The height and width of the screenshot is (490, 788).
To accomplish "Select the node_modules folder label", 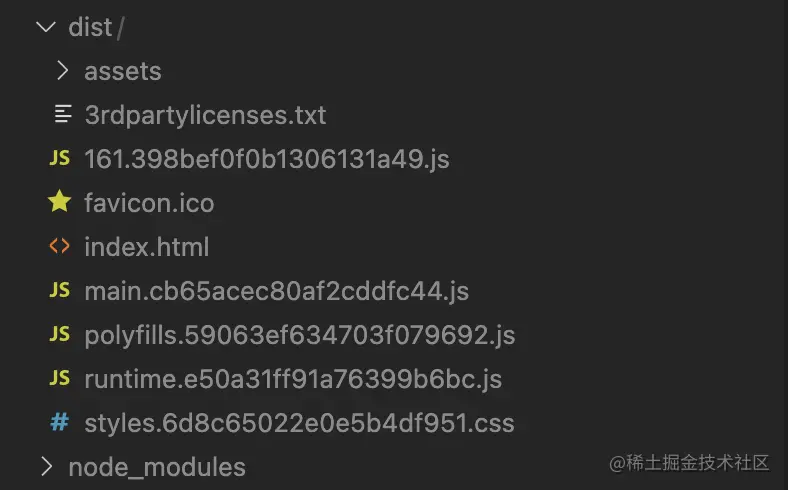I will tap(157, 467).
